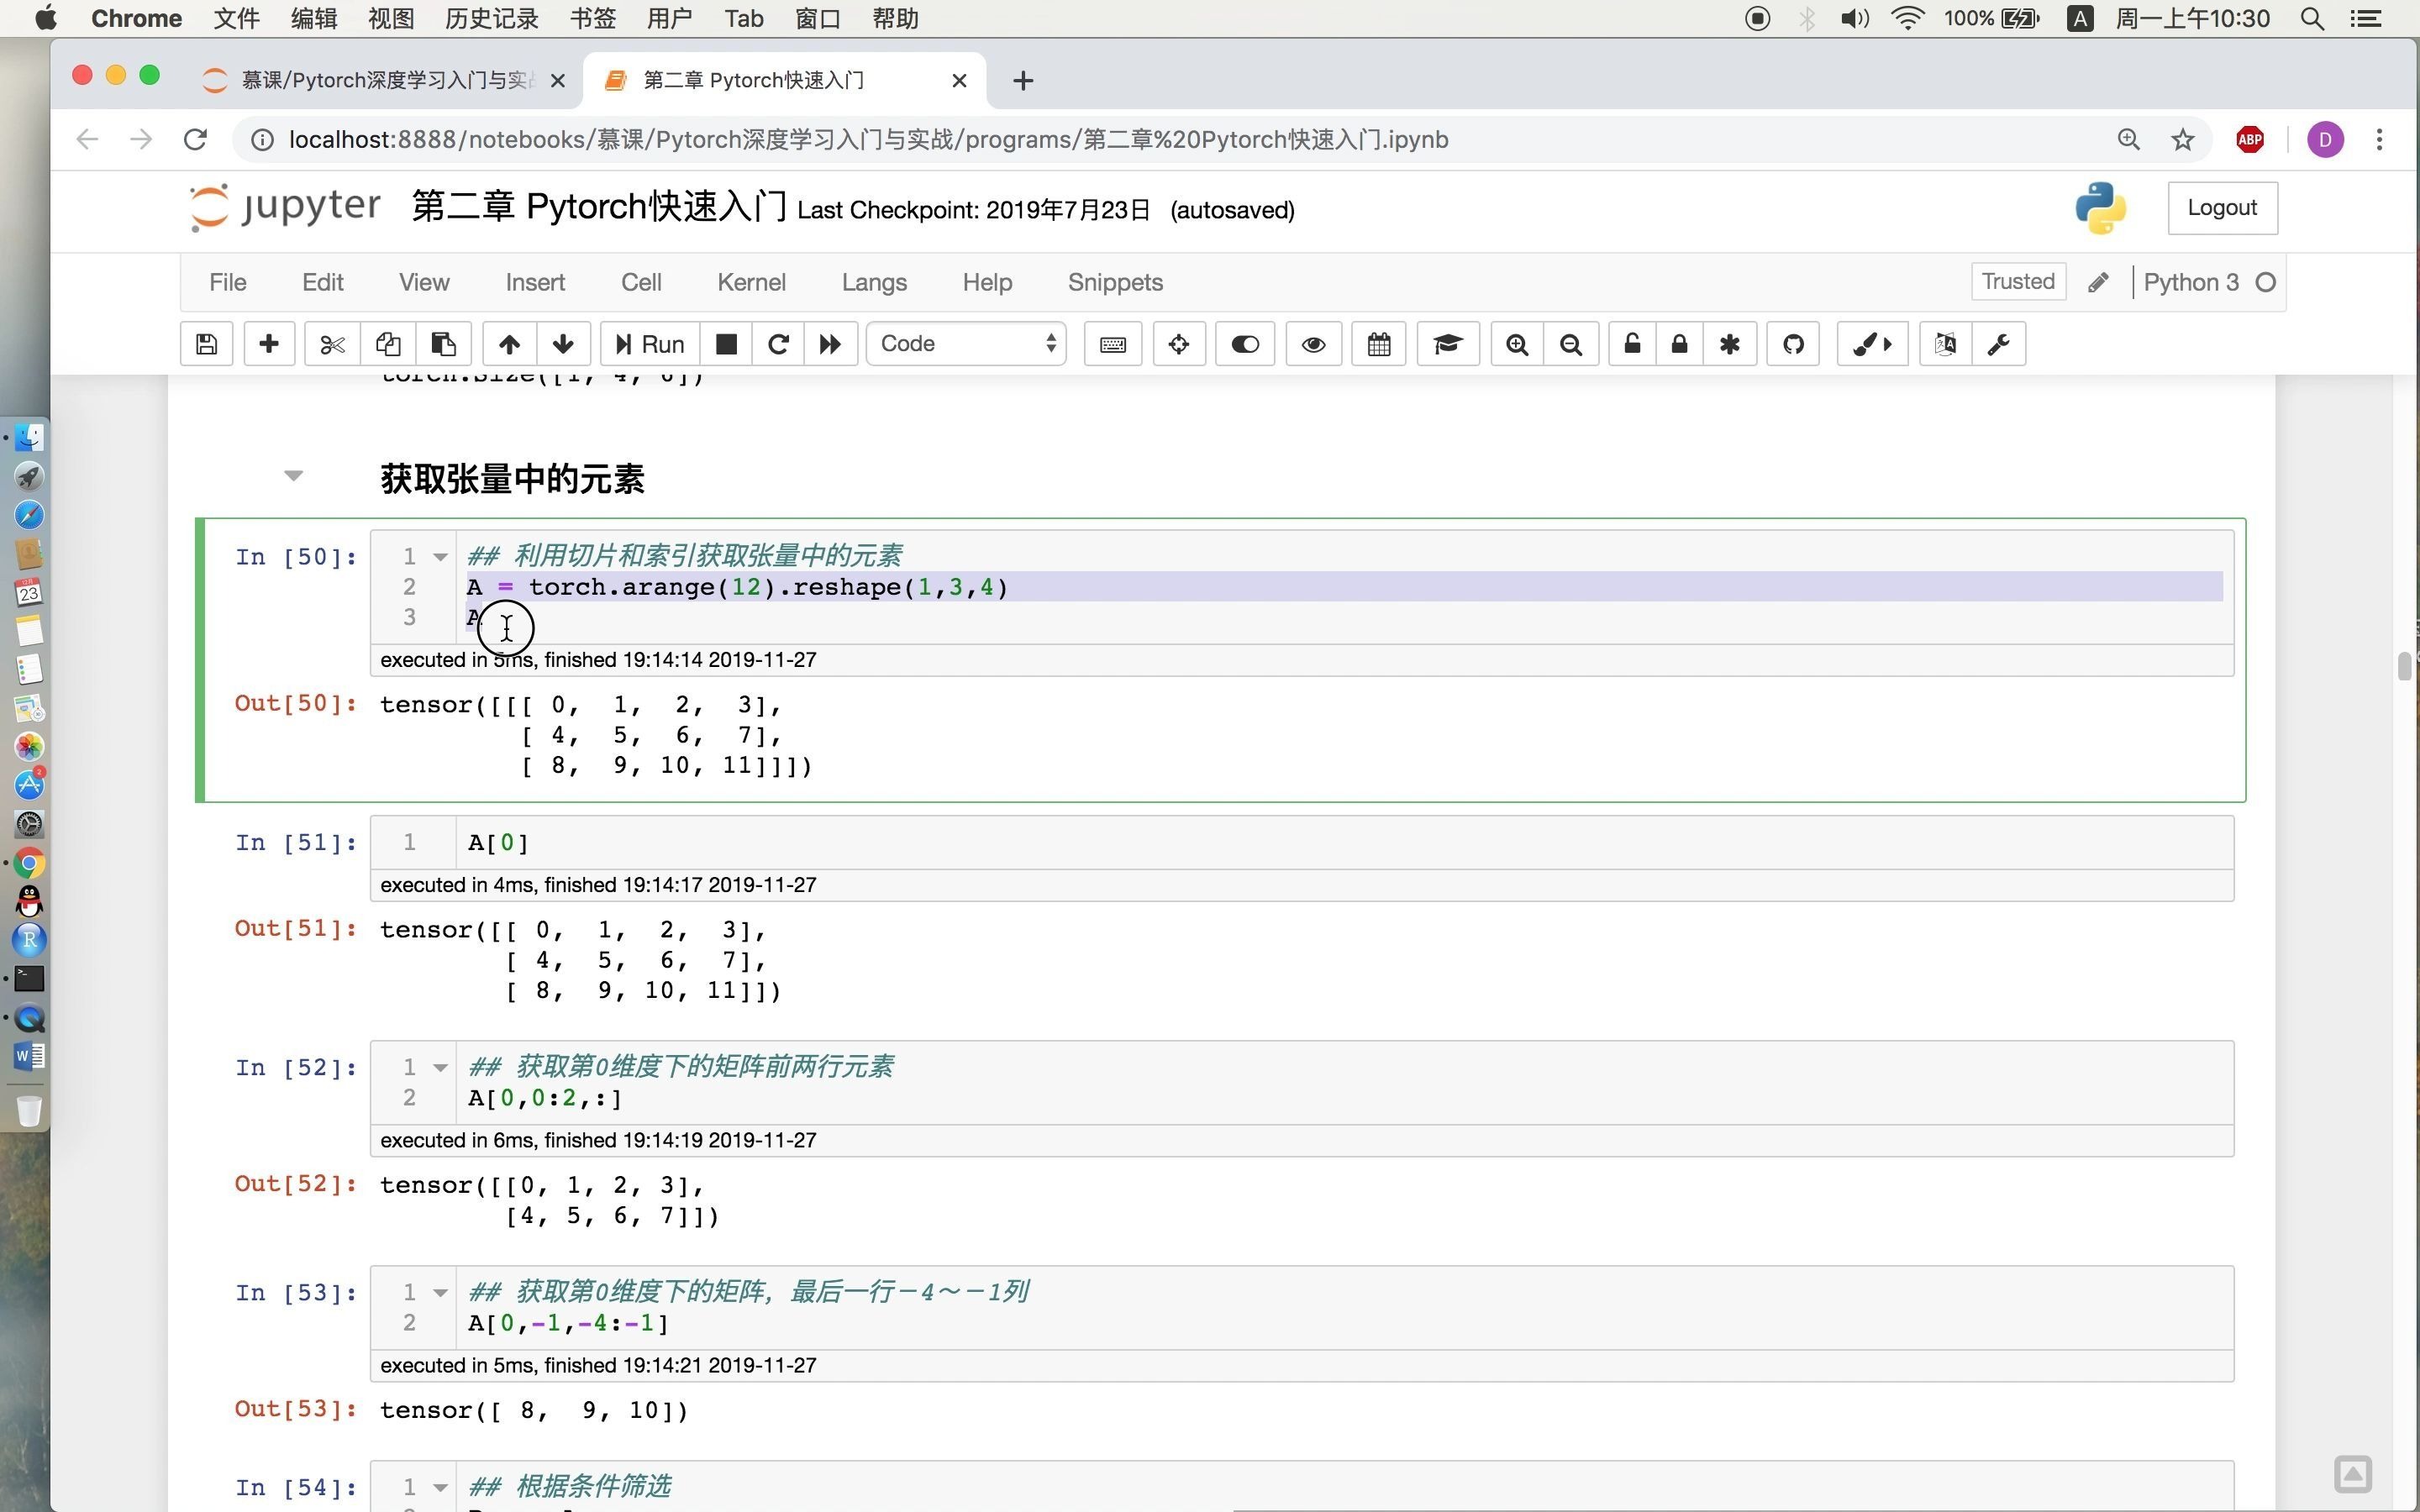The height and width of the screenshot is (1512, 2420).
Task: Collapse the 获取张量中的元素 heading section
Action: (293, 476)
